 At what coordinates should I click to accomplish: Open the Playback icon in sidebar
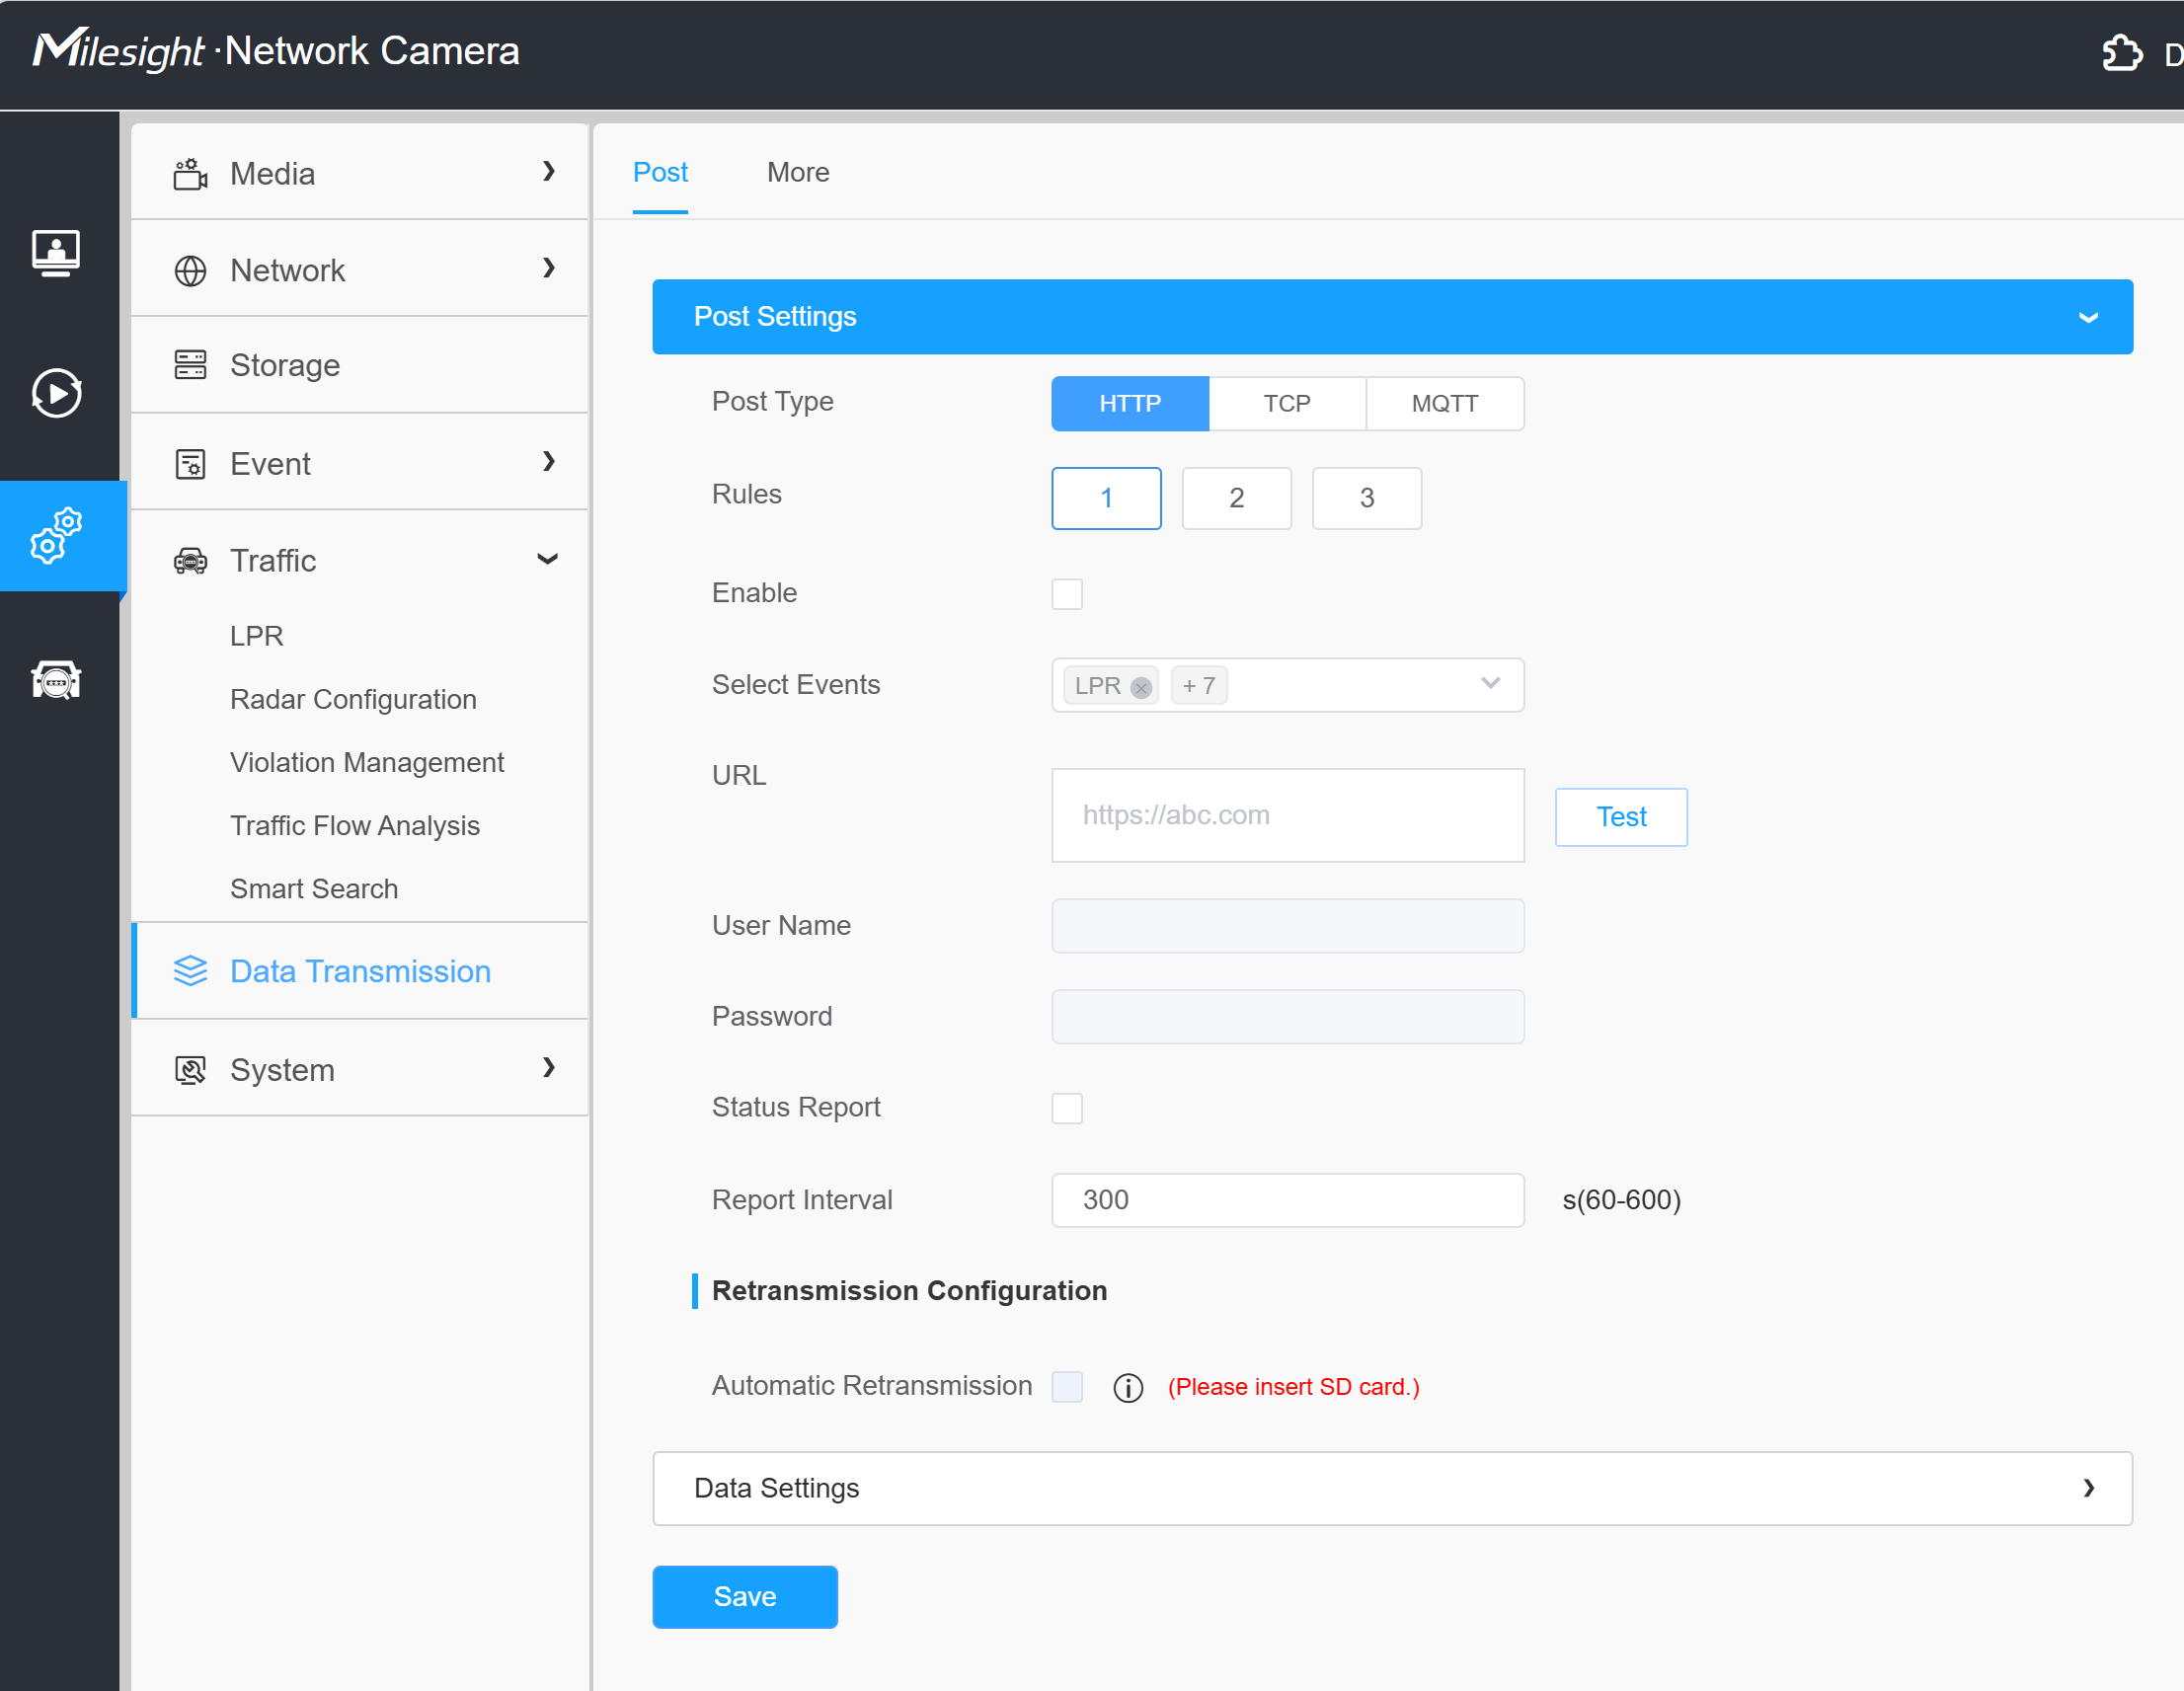pos(56,393)
